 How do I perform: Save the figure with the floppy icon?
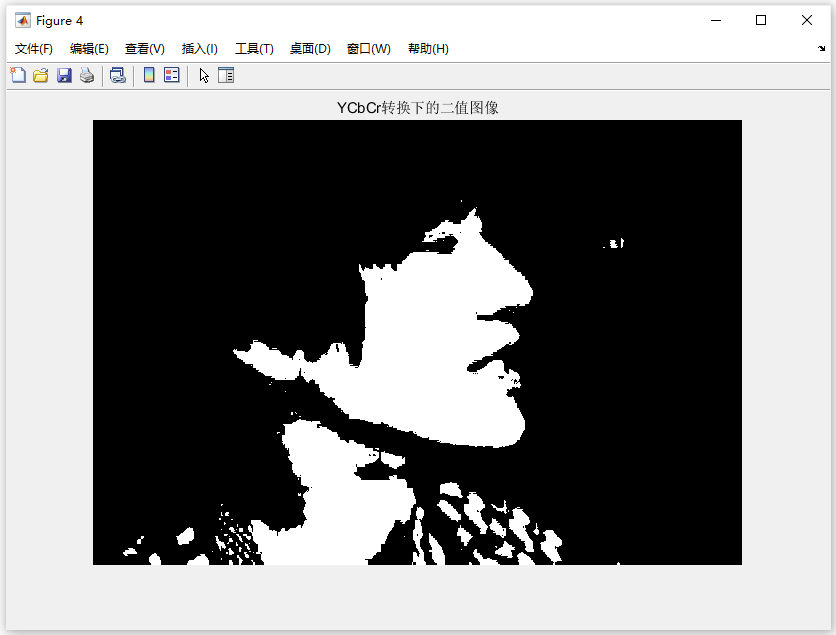point(64,75)
